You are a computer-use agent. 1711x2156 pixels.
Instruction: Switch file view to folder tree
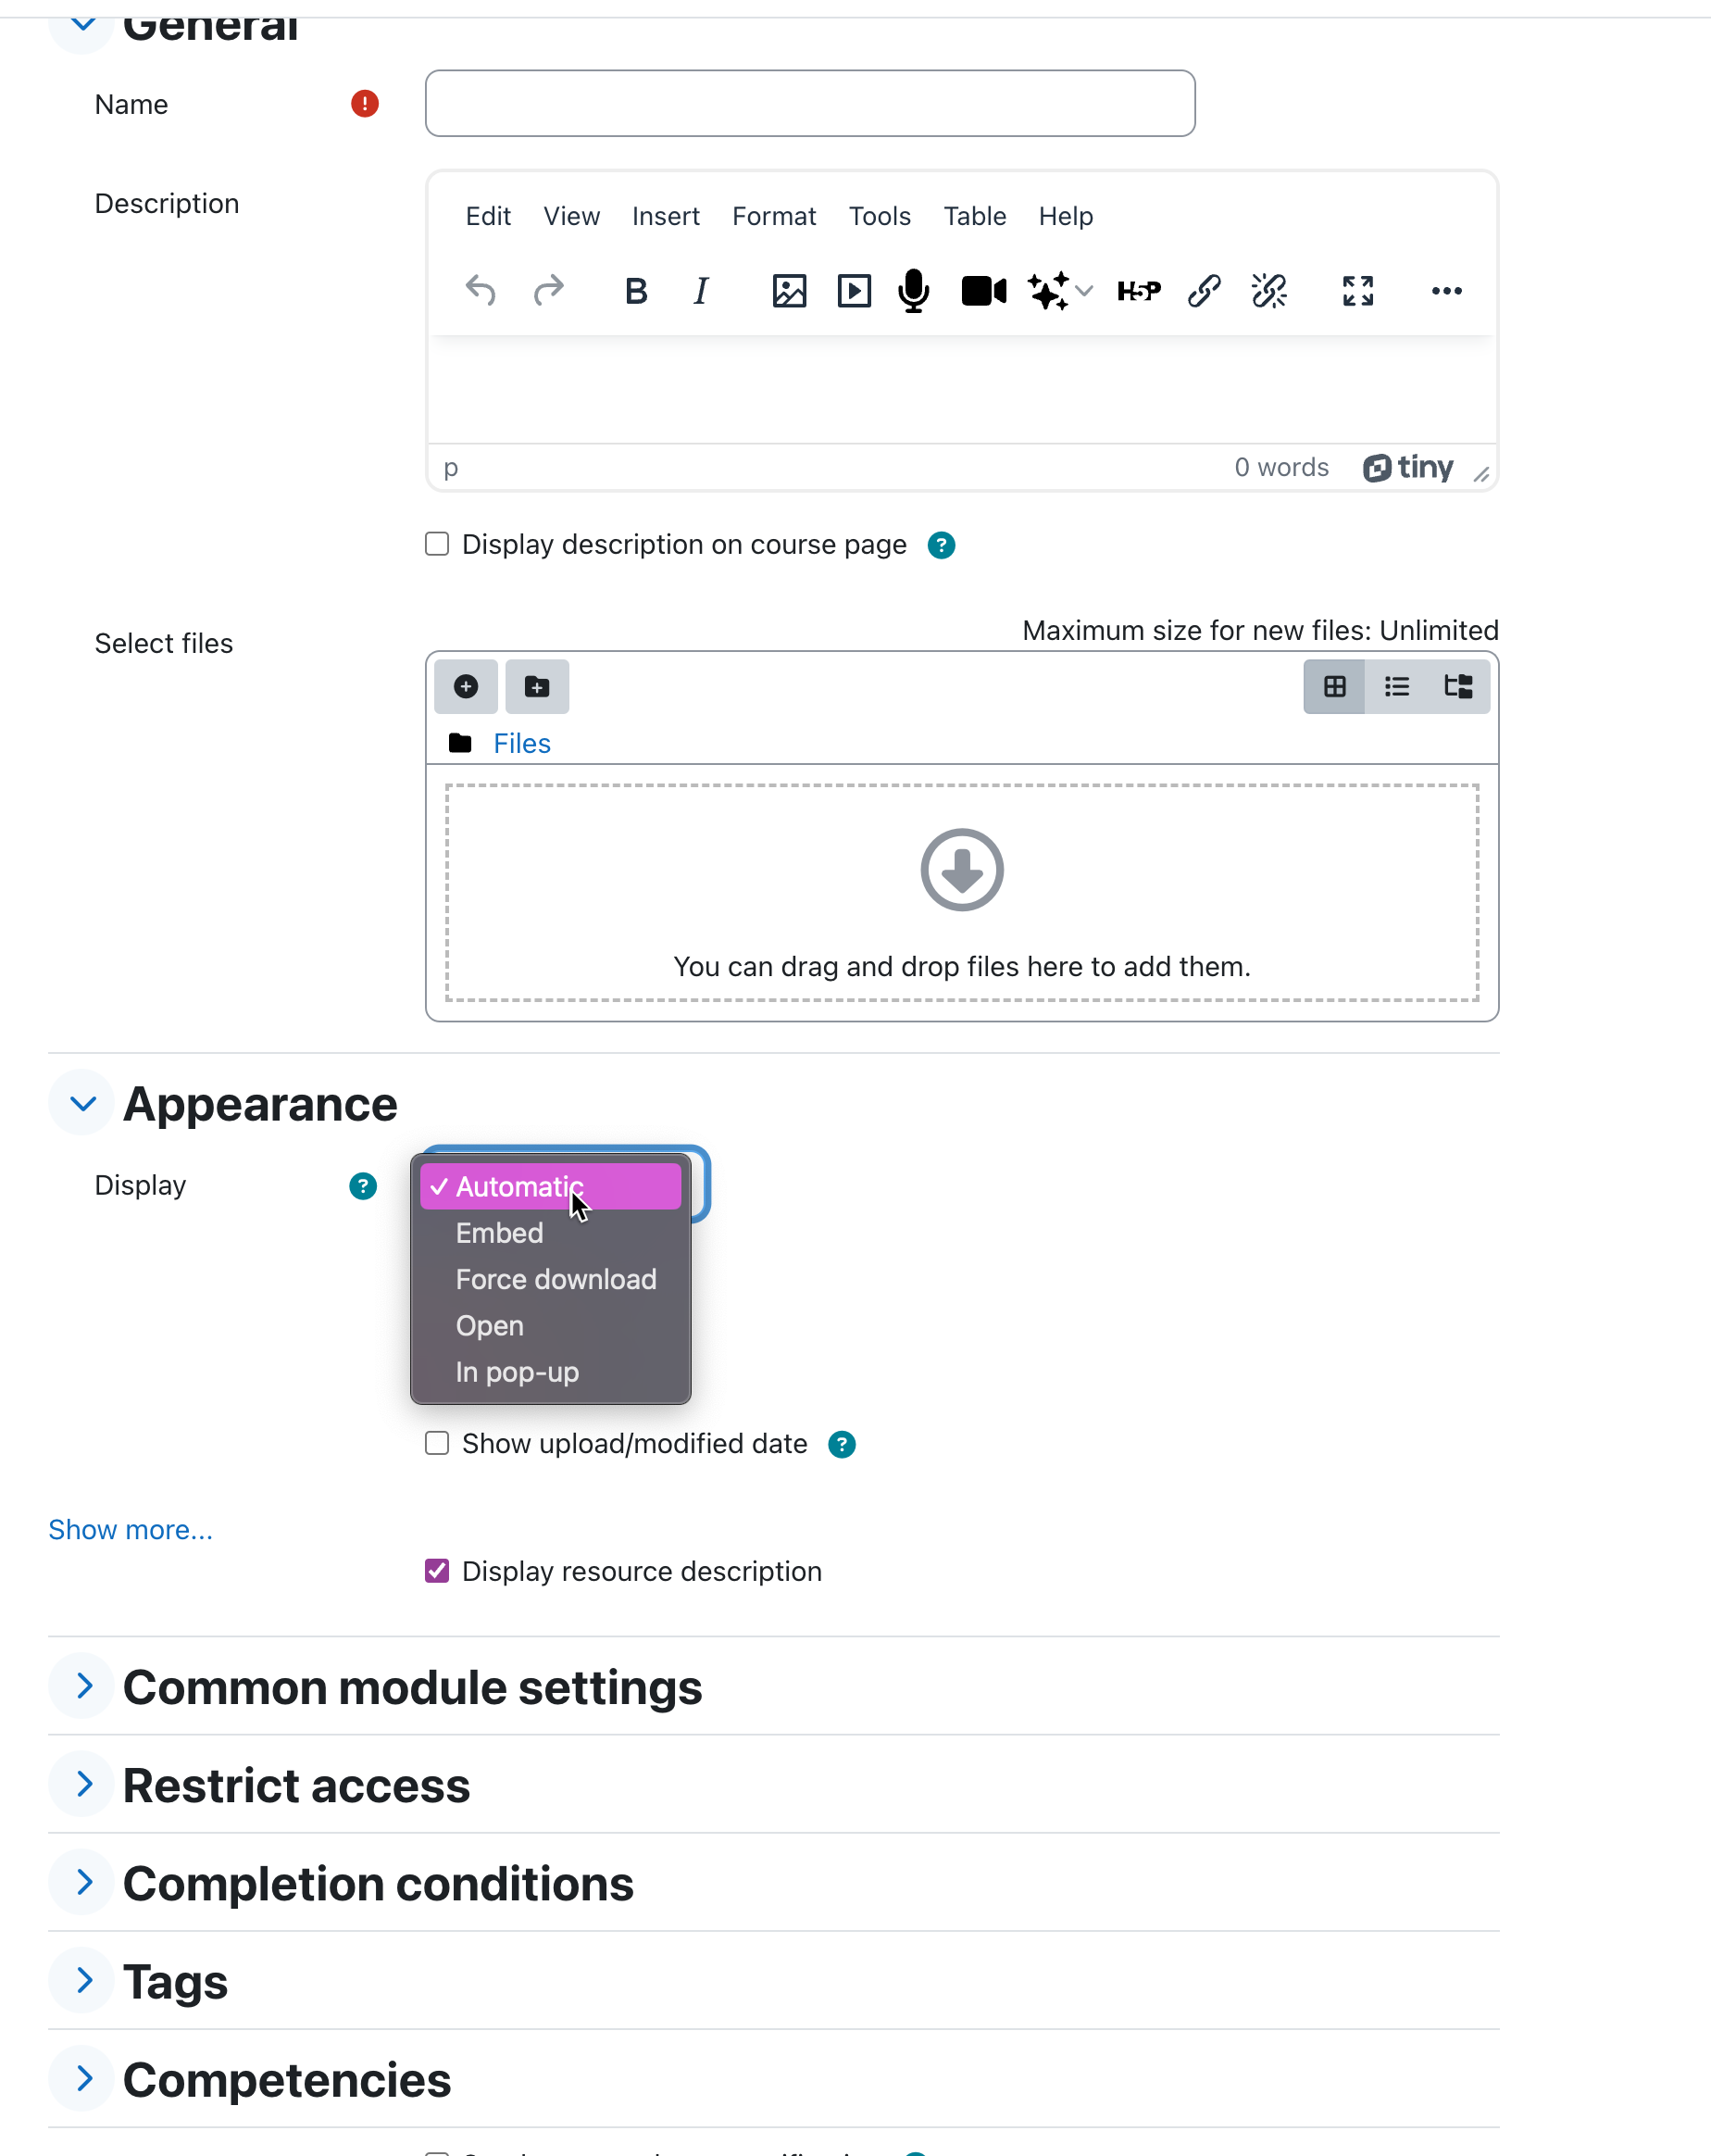pyautogui.click(x=1459, y=687)
